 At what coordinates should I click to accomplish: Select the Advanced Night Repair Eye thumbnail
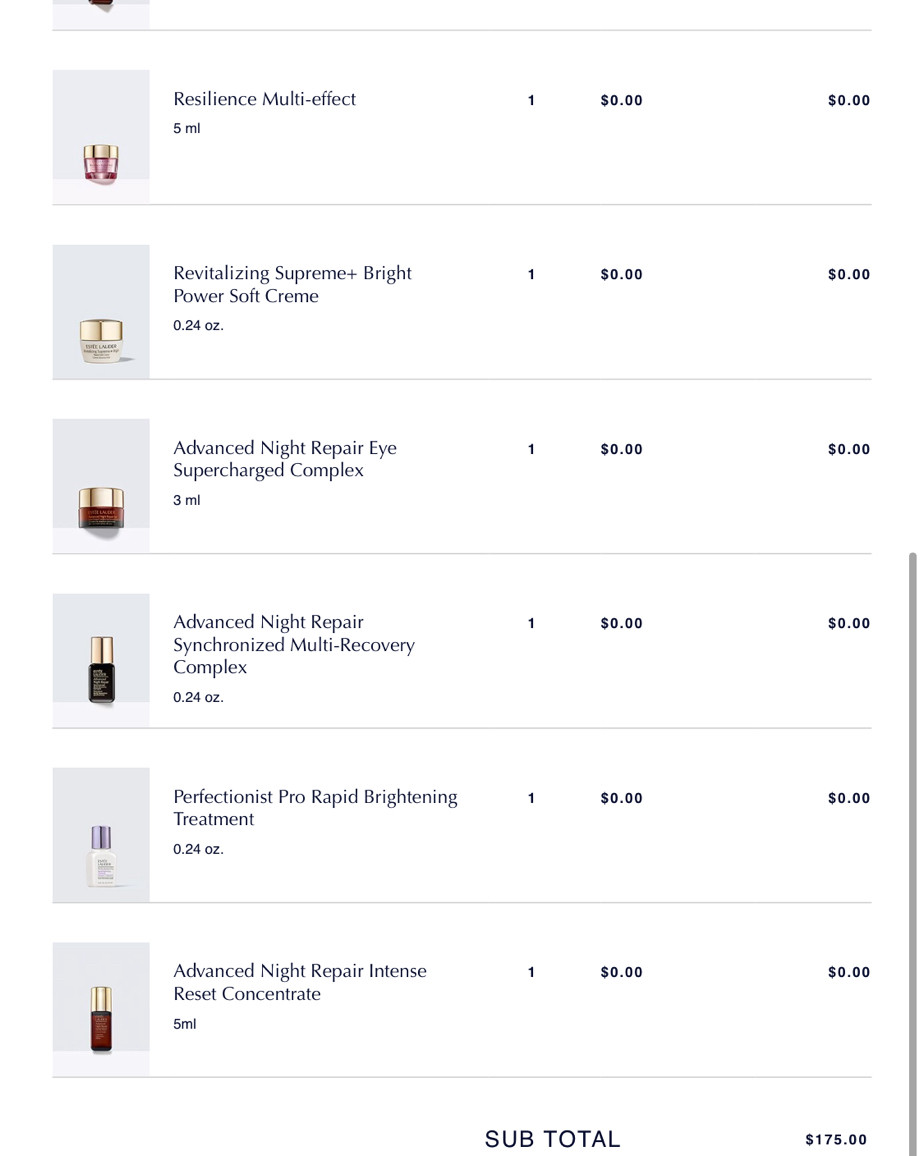pos(101,486)
